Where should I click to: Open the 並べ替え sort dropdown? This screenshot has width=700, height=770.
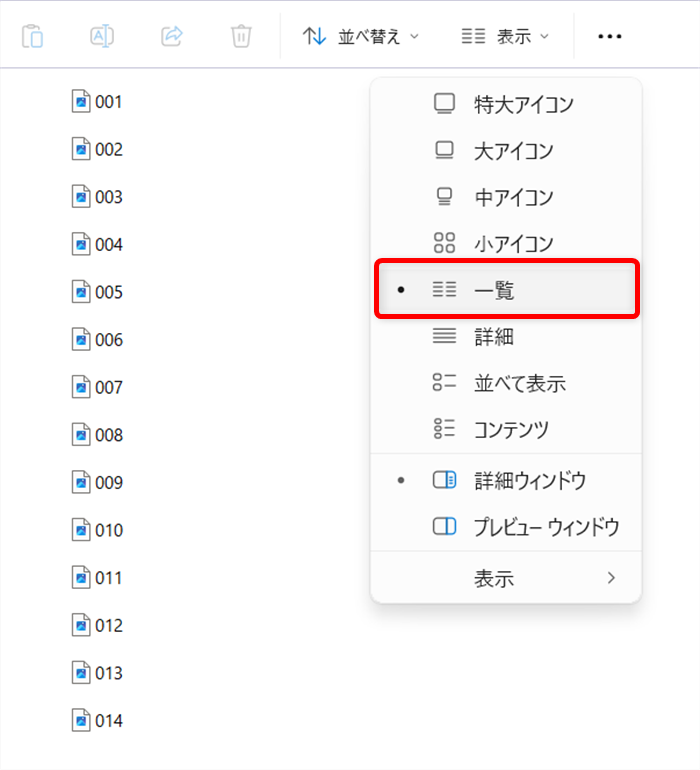[x=361, y=36]
